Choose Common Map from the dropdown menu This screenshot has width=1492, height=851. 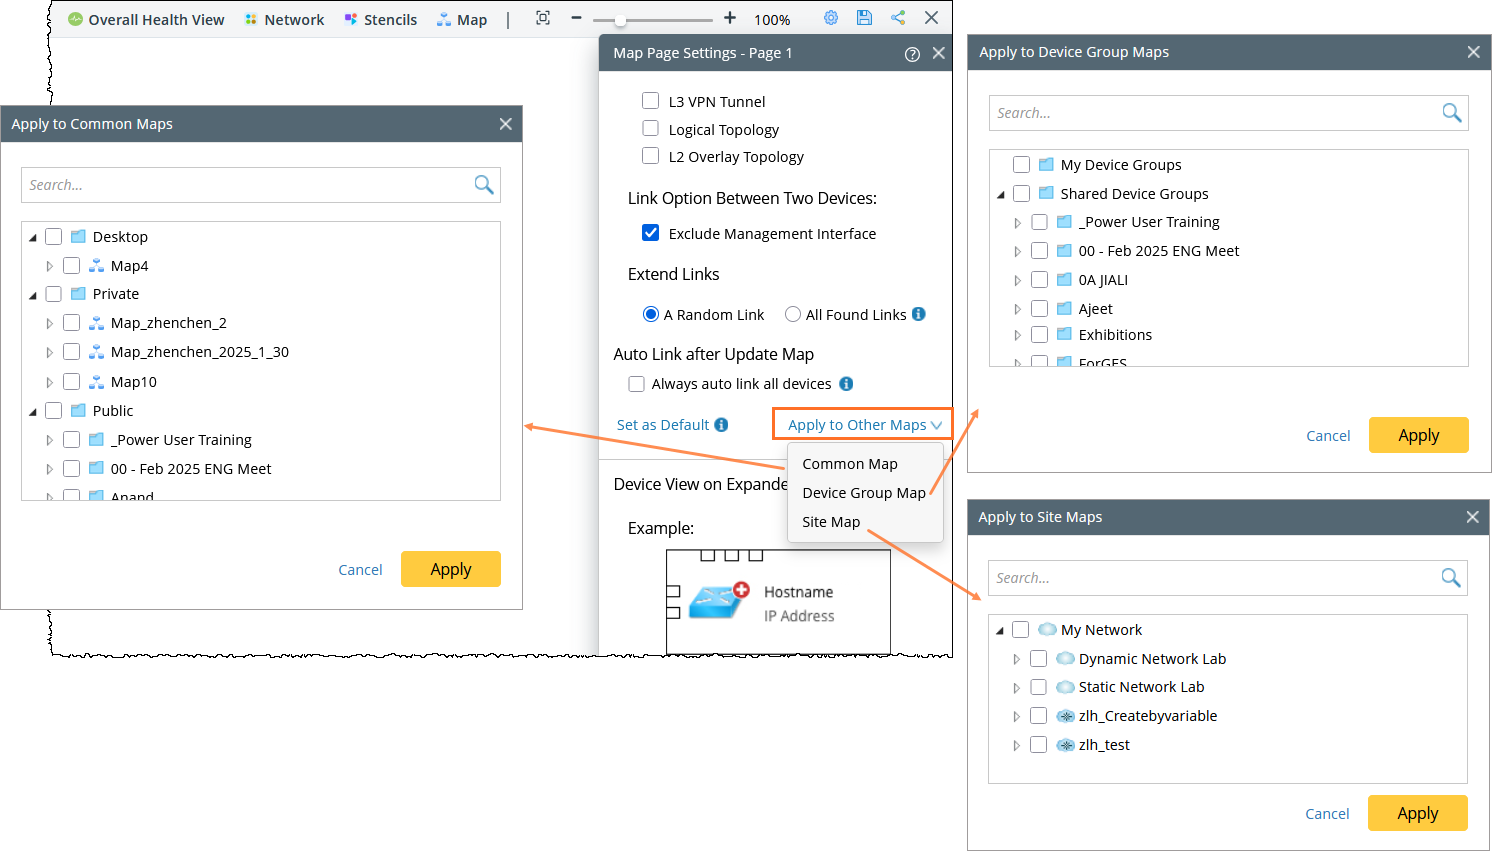tap(850, 464)
